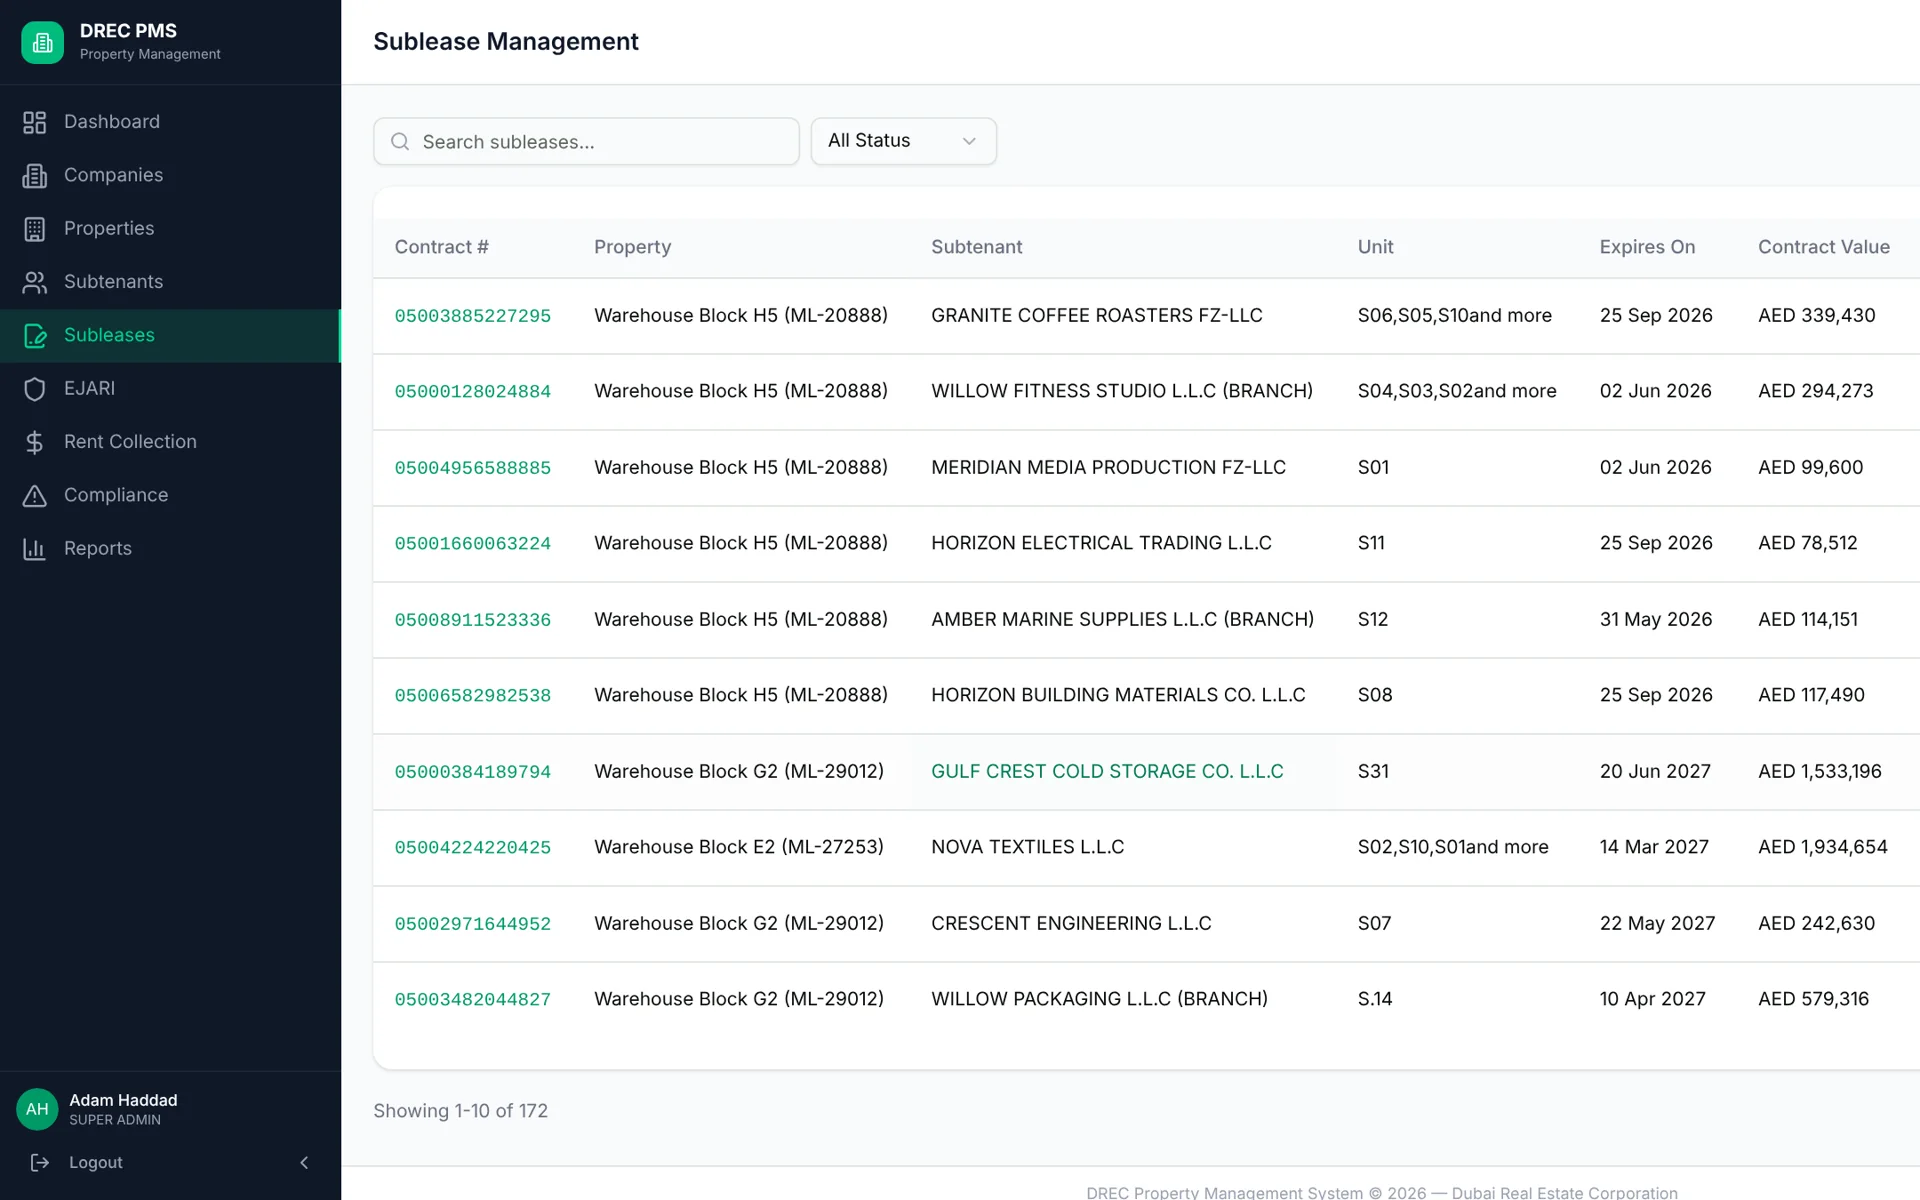Click CRESCENT ENGINEERING L.L.C subtenant
Screen dimensions: 1920x1200
coord(1071,923)
